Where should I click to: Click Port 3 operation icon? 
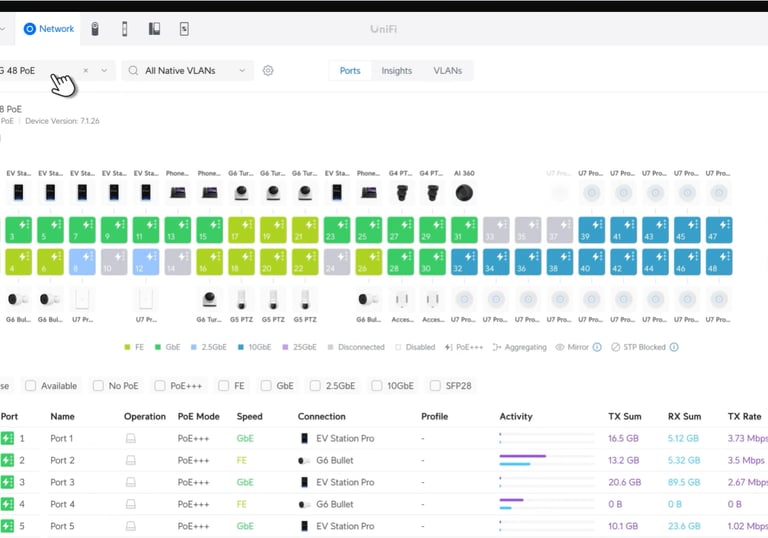click(x=131, y=482)
